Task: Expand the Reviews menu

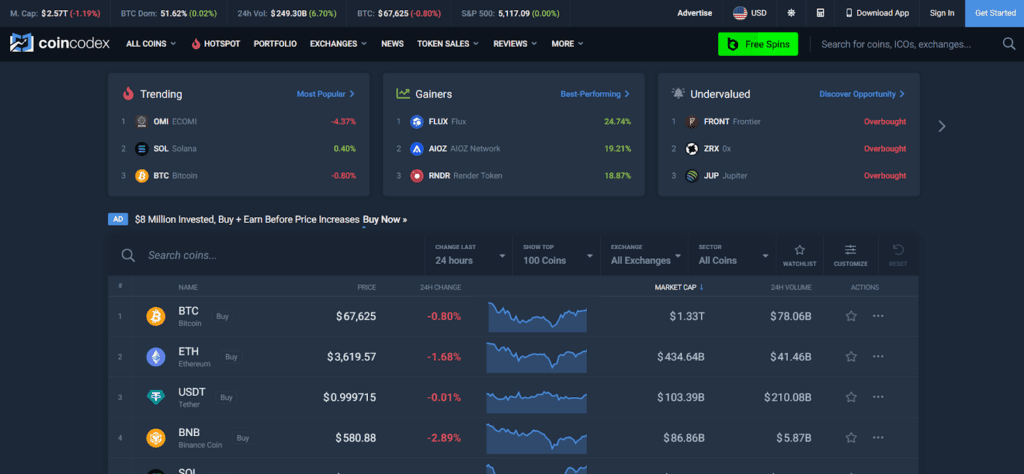Action: 515,44
